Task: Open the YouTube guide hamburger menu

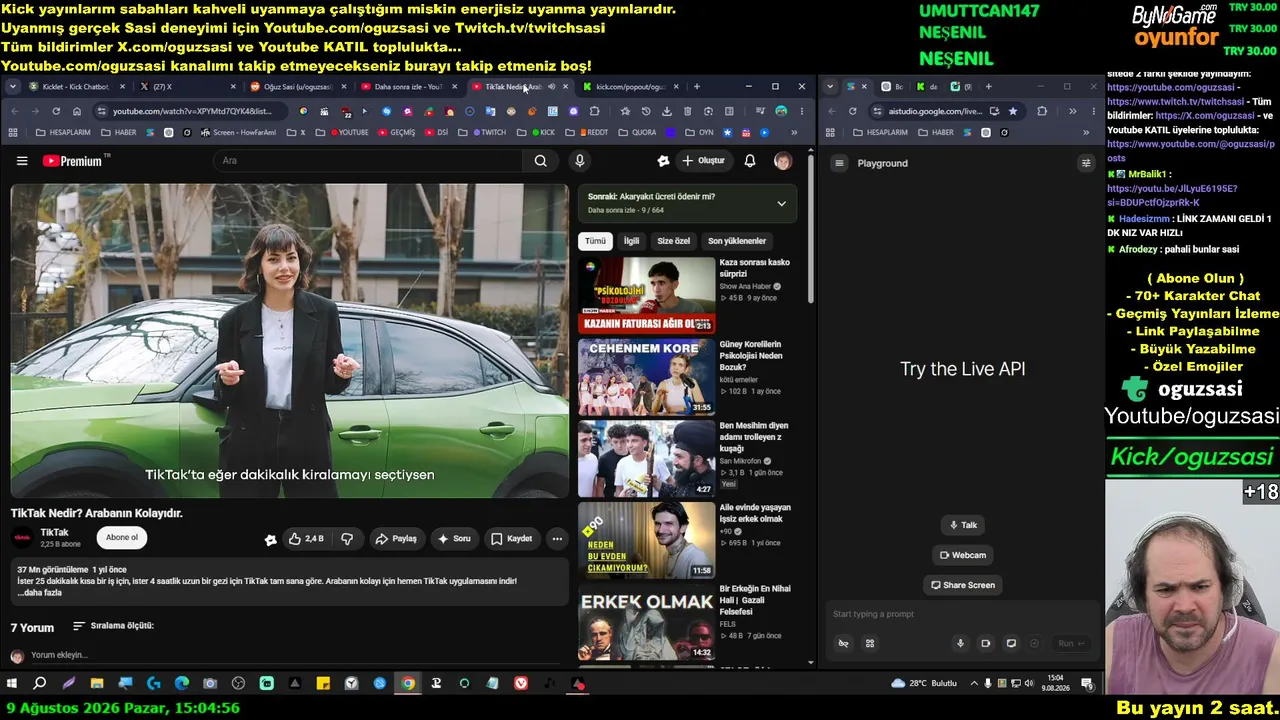Action: 22,161
